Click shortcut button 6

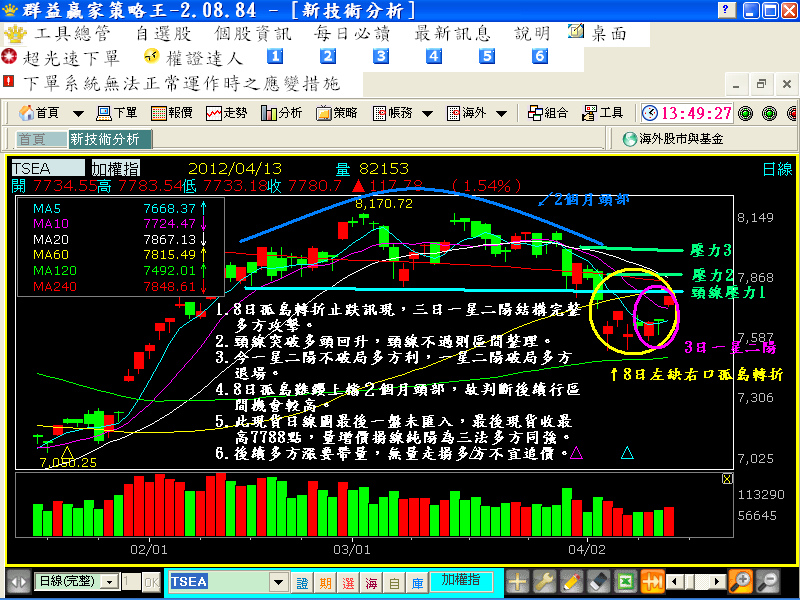pos(540,56)
